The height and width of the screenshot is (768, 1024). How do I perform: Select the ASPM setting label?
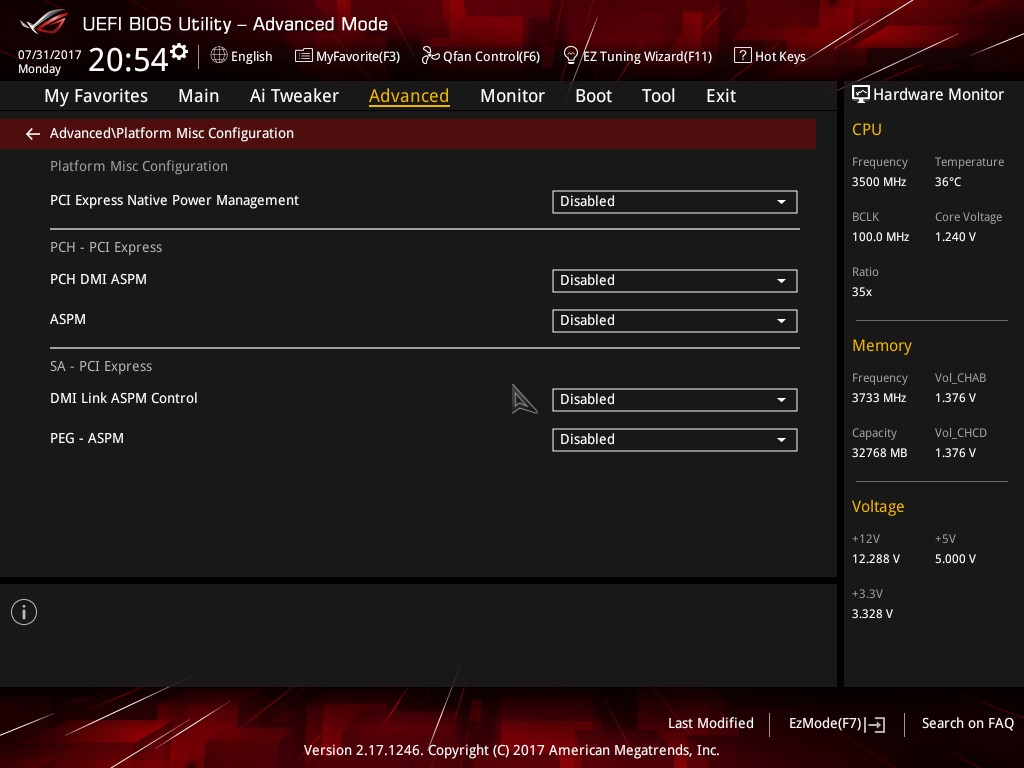(x=68, y=319)
